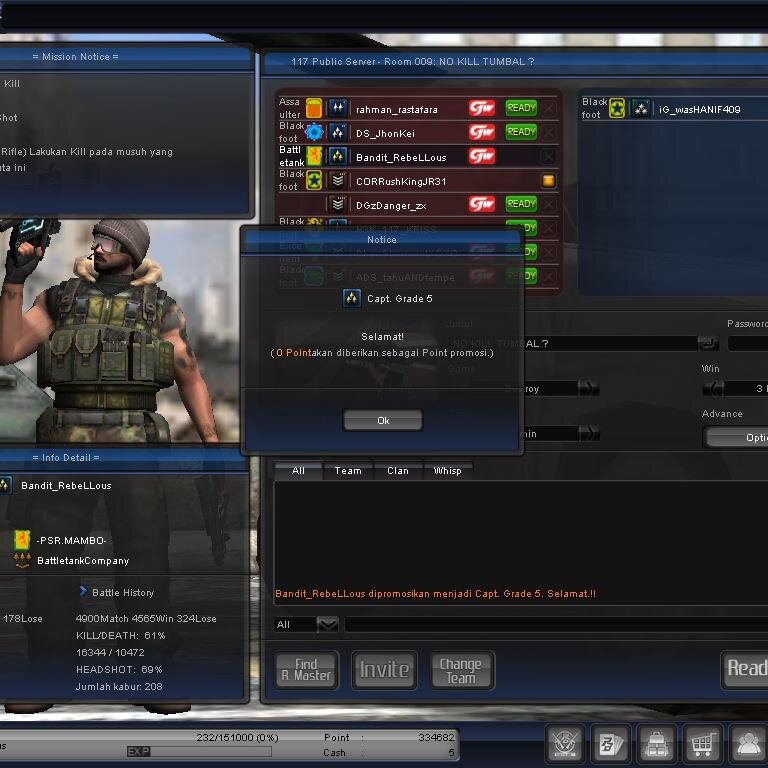This screenshot has width=768, height=768.
Task: Click the chat message input field
Action: click(x=556, y=624)
